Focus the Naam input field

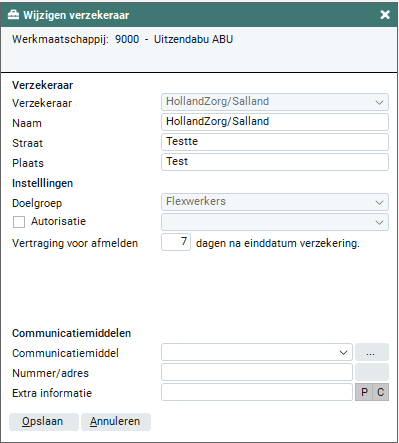275,122
